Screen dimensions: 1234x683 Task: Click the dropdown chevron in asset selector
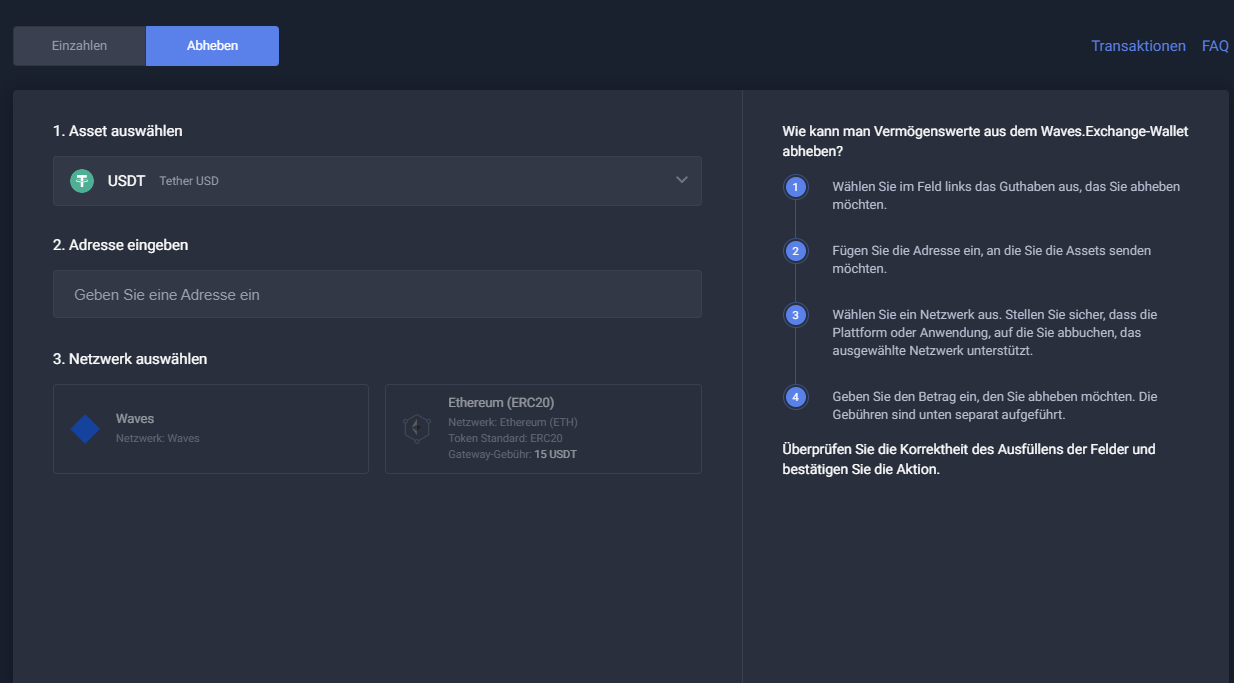(682, 180)
